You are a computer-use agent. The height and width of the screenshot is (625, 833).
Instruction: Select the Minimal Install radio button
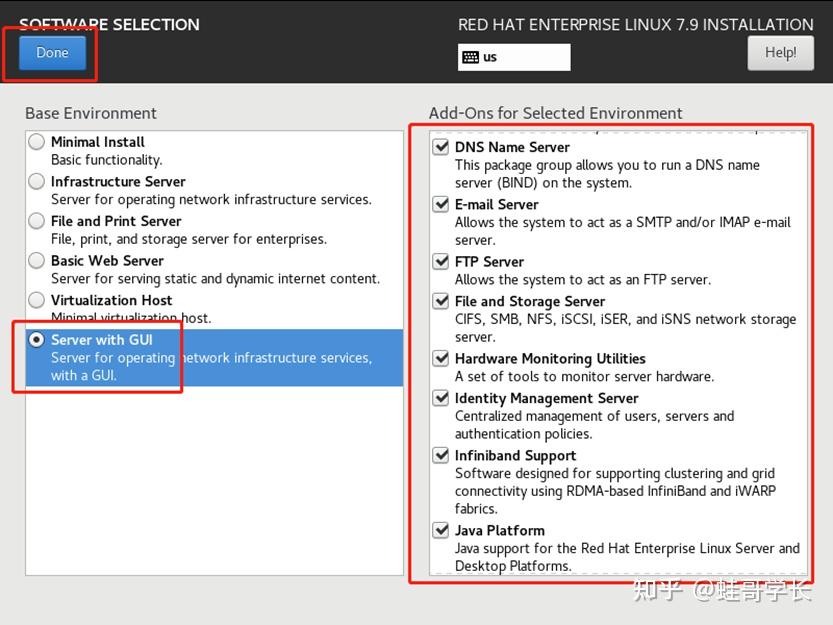37,142
